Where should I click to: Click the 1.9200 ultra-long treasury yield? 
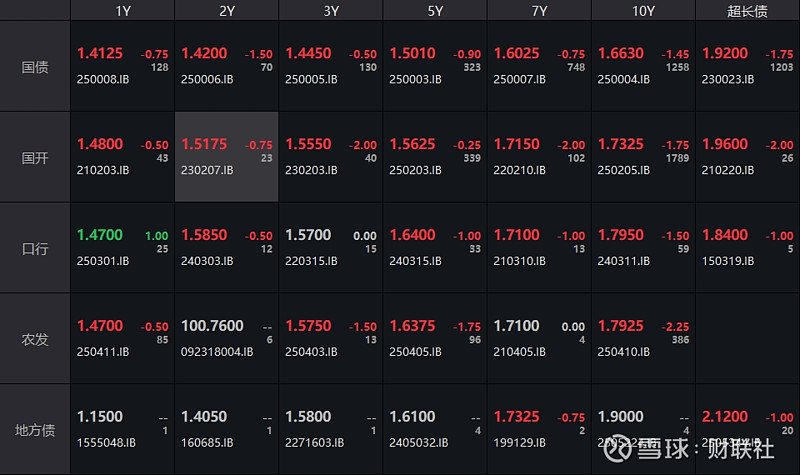[725, 53]
